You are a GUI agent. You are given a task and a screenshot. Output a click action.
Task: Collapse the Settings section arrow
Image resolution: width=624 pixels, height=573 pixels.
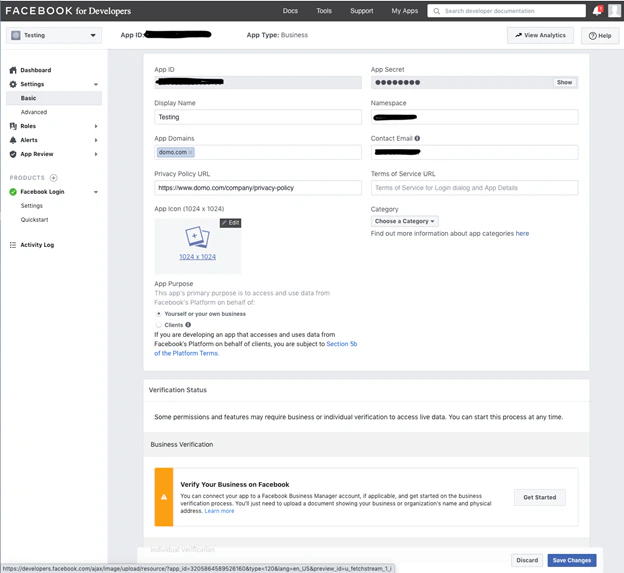pyautogui.click(x=96, y=84)
